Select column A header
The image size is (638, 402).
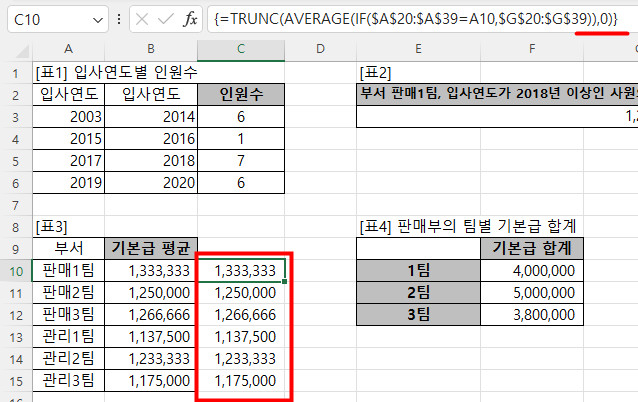tap(68, 49)
